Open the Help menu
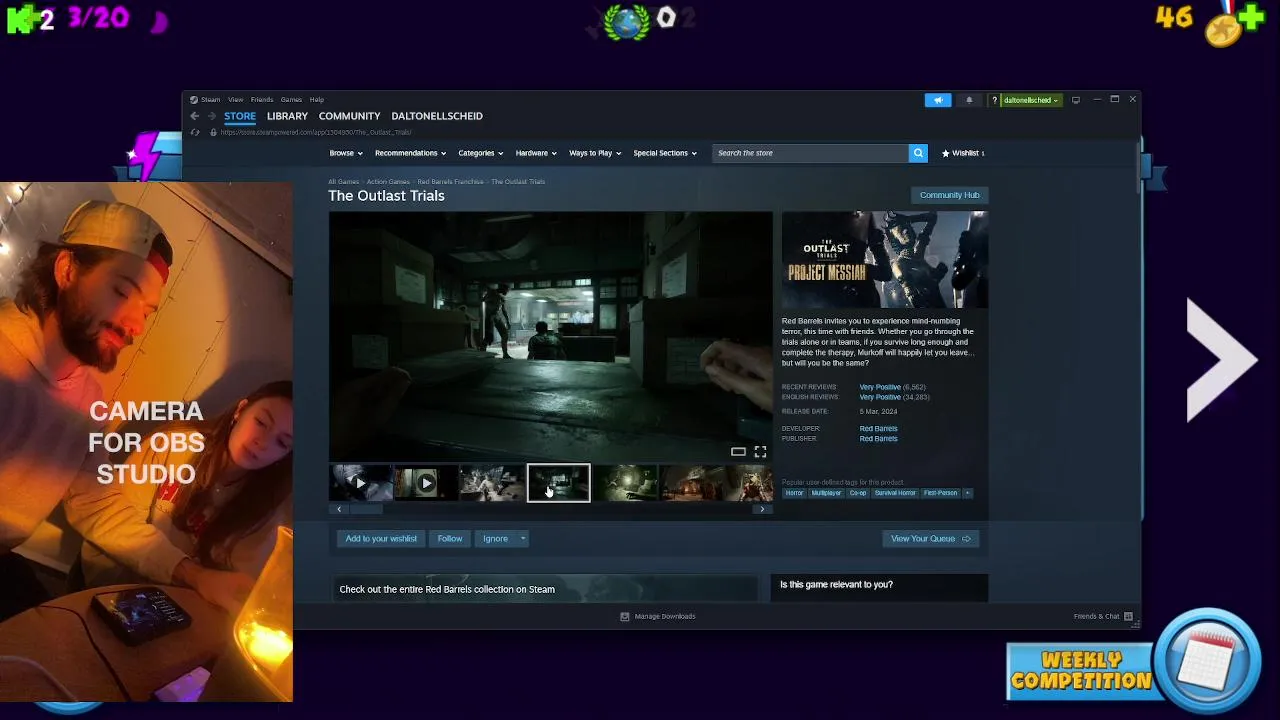The height and width of the screenshot is (720, 1280). 316,100
